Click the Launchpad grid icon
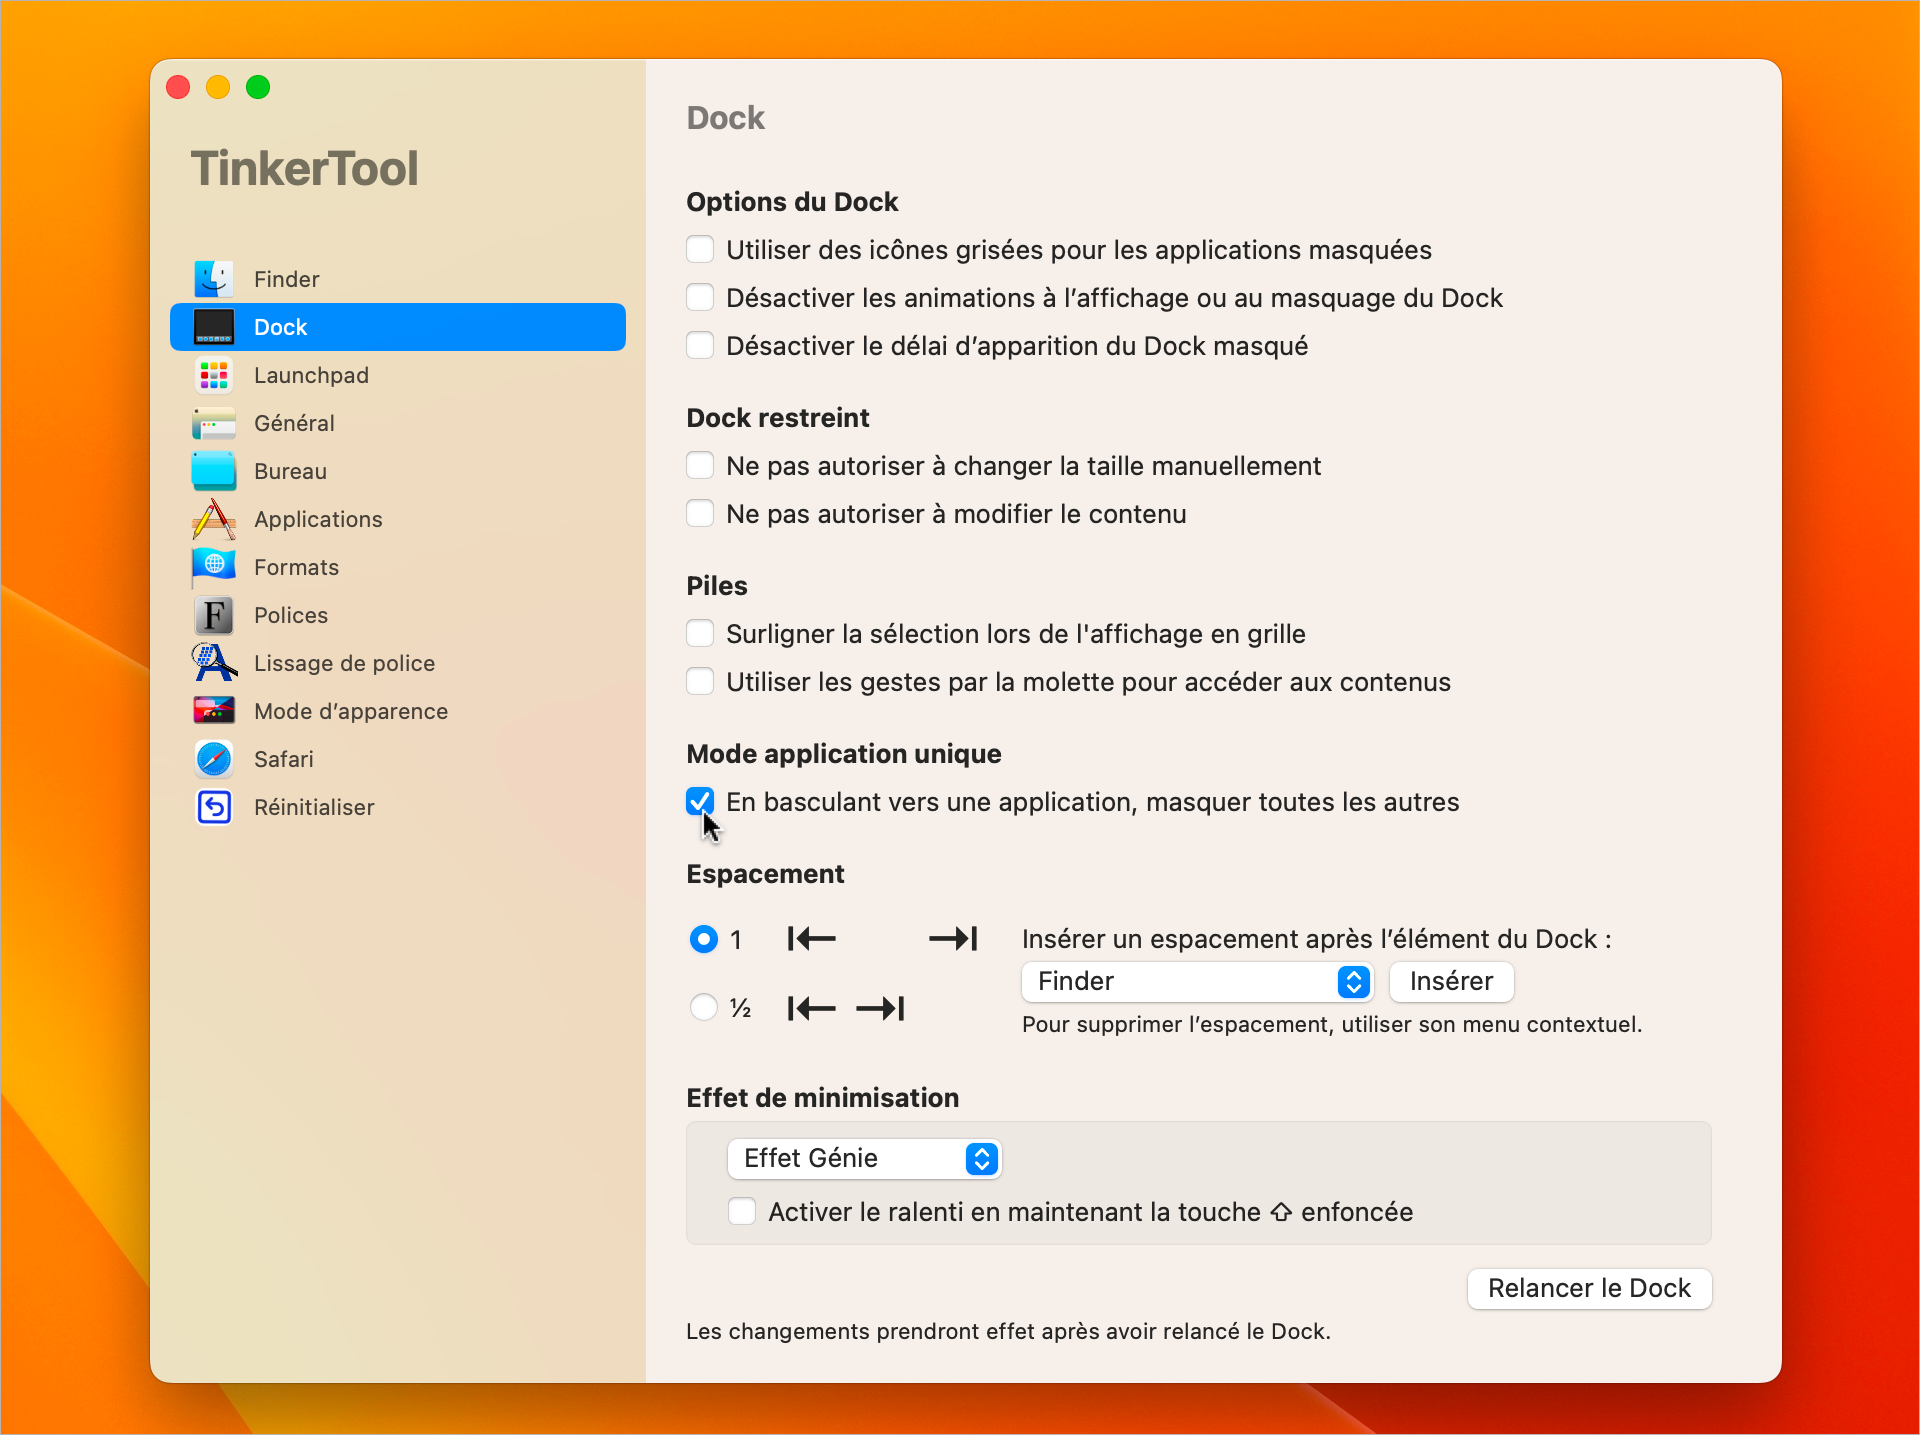1920x1435 pixels. click(214, 375)
